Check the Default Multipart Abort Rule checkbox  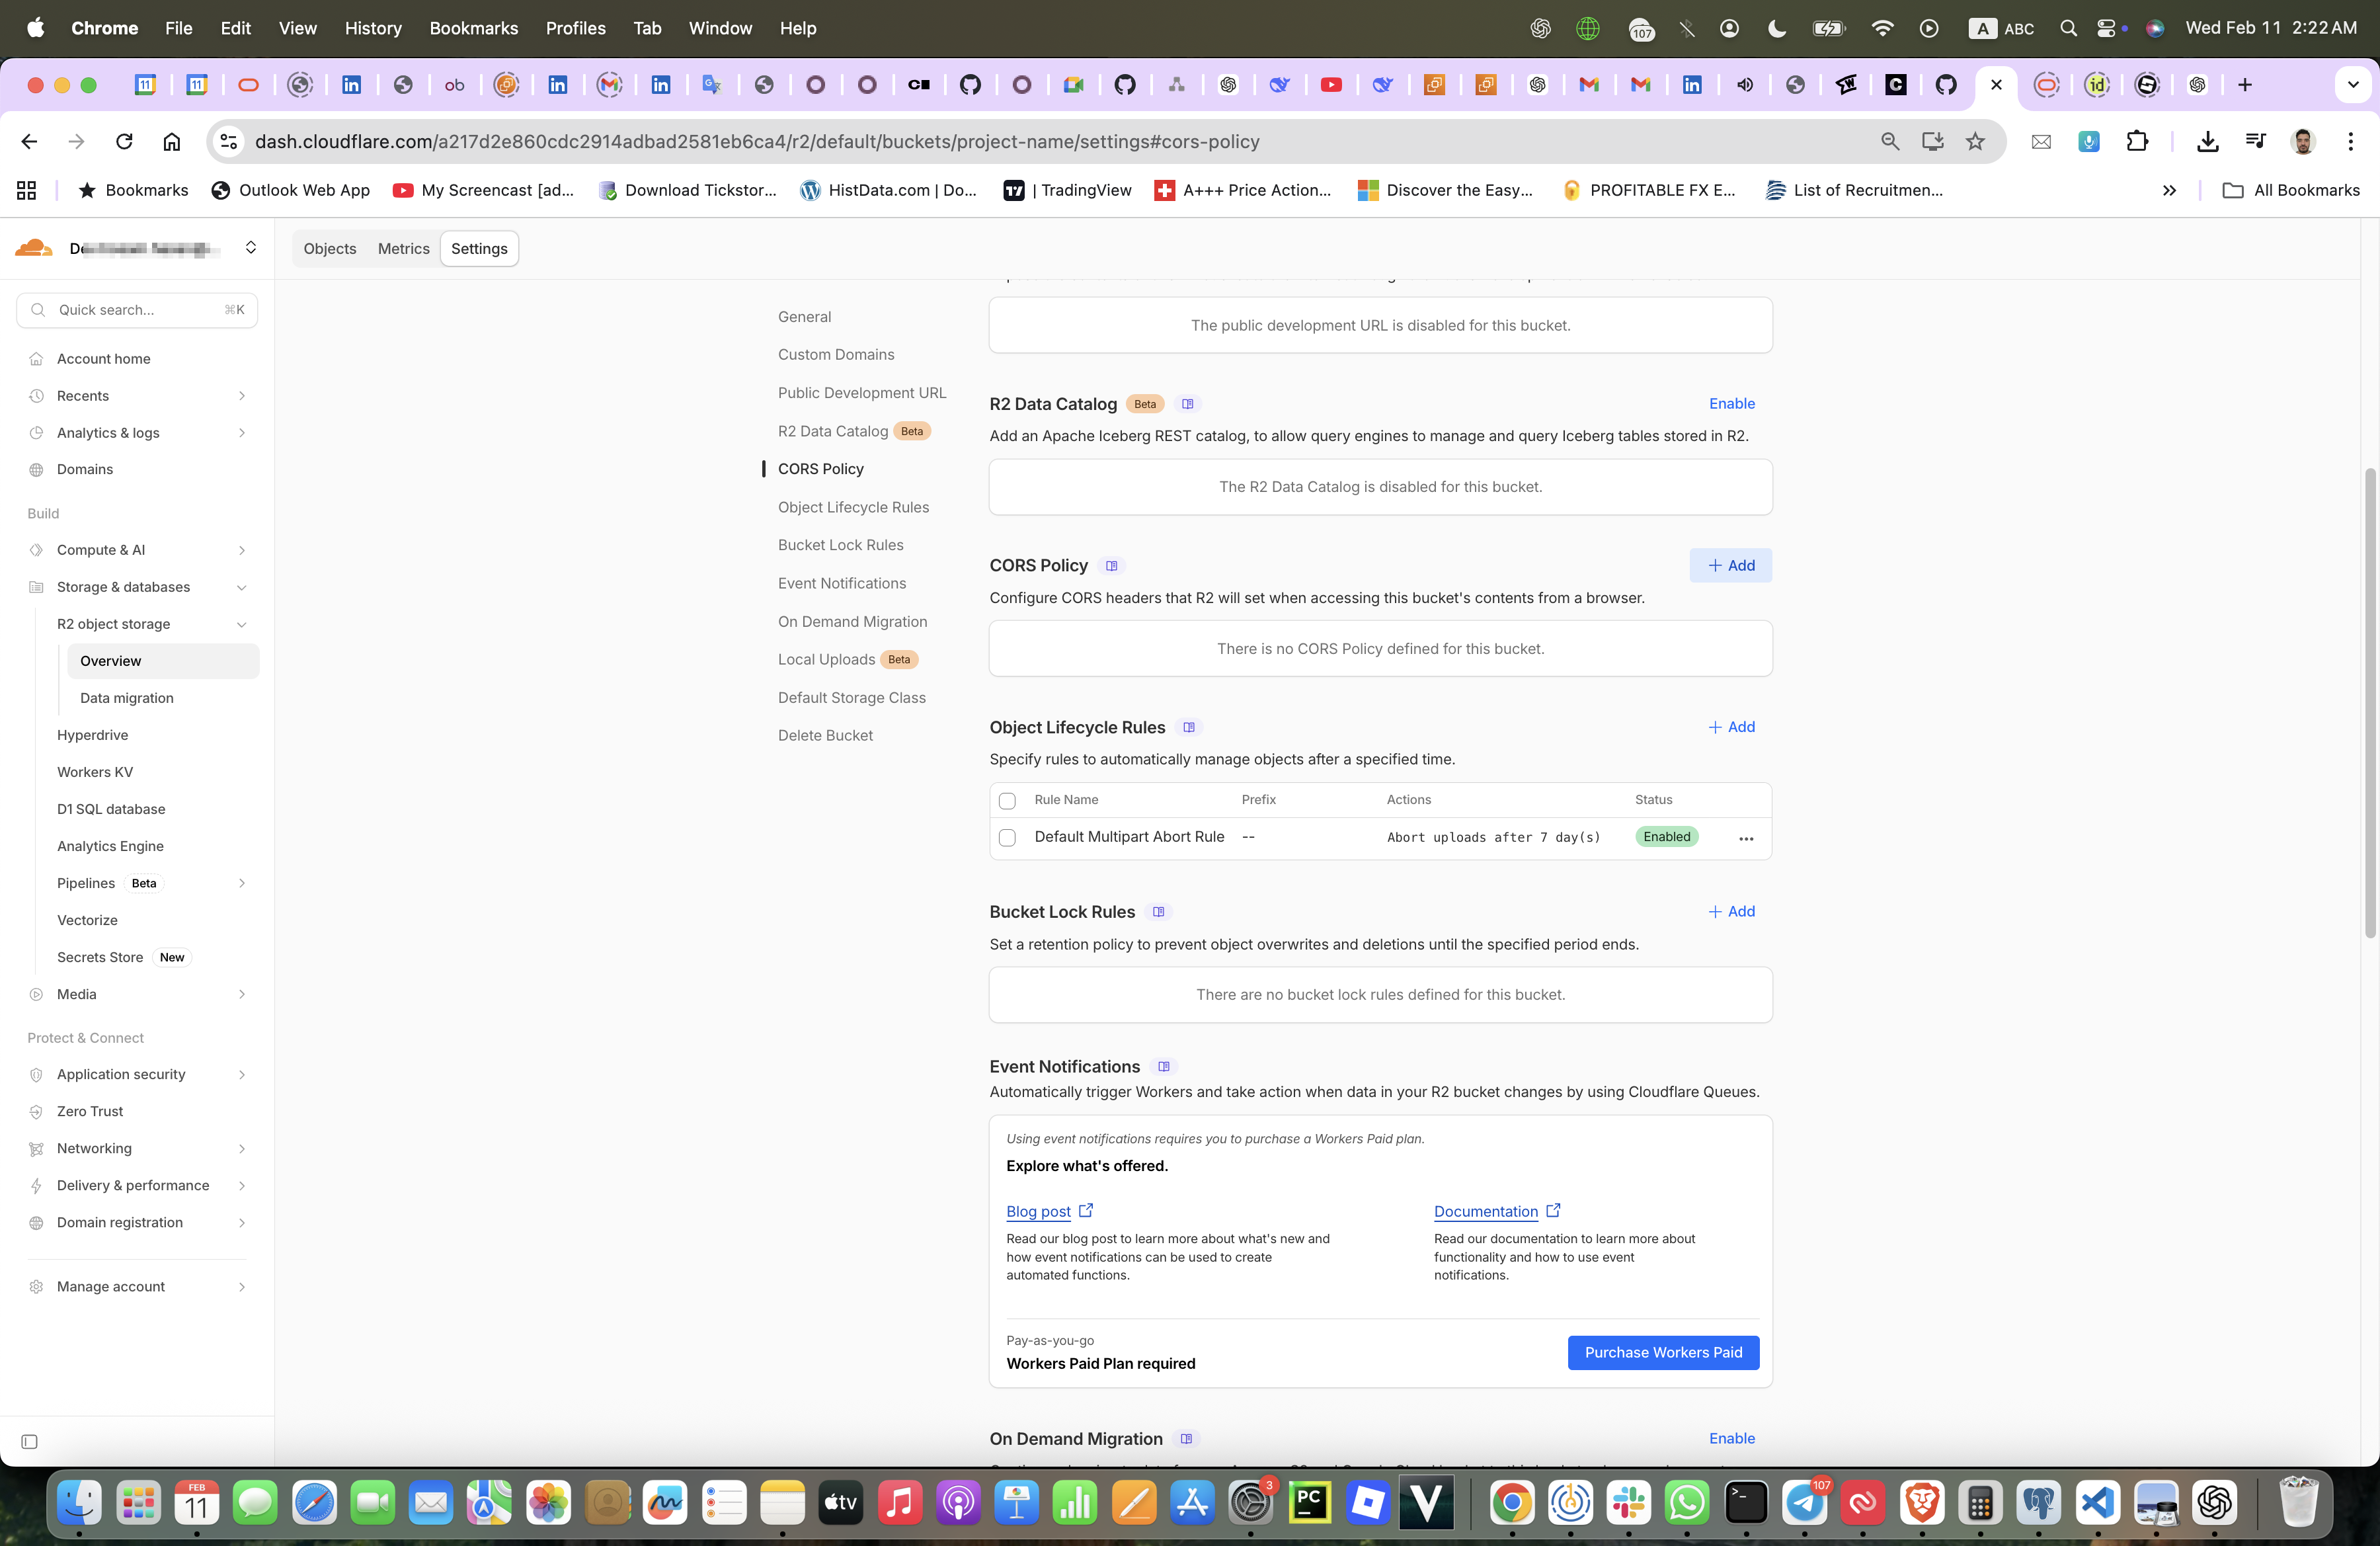pos(1007,838)
